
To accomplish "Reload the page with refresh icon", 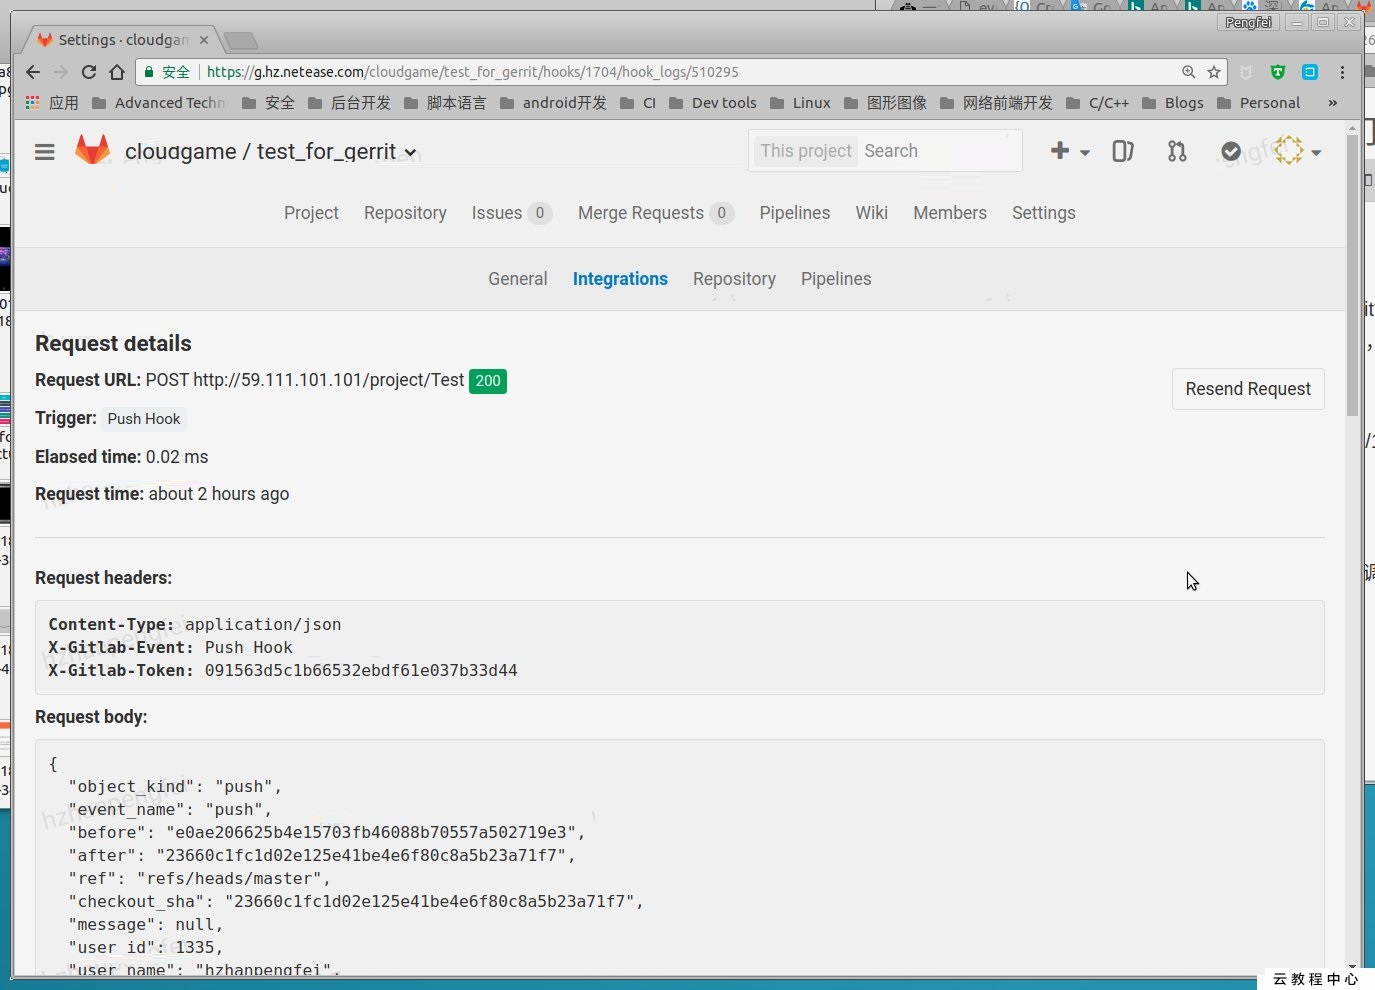I will point(89,72).
